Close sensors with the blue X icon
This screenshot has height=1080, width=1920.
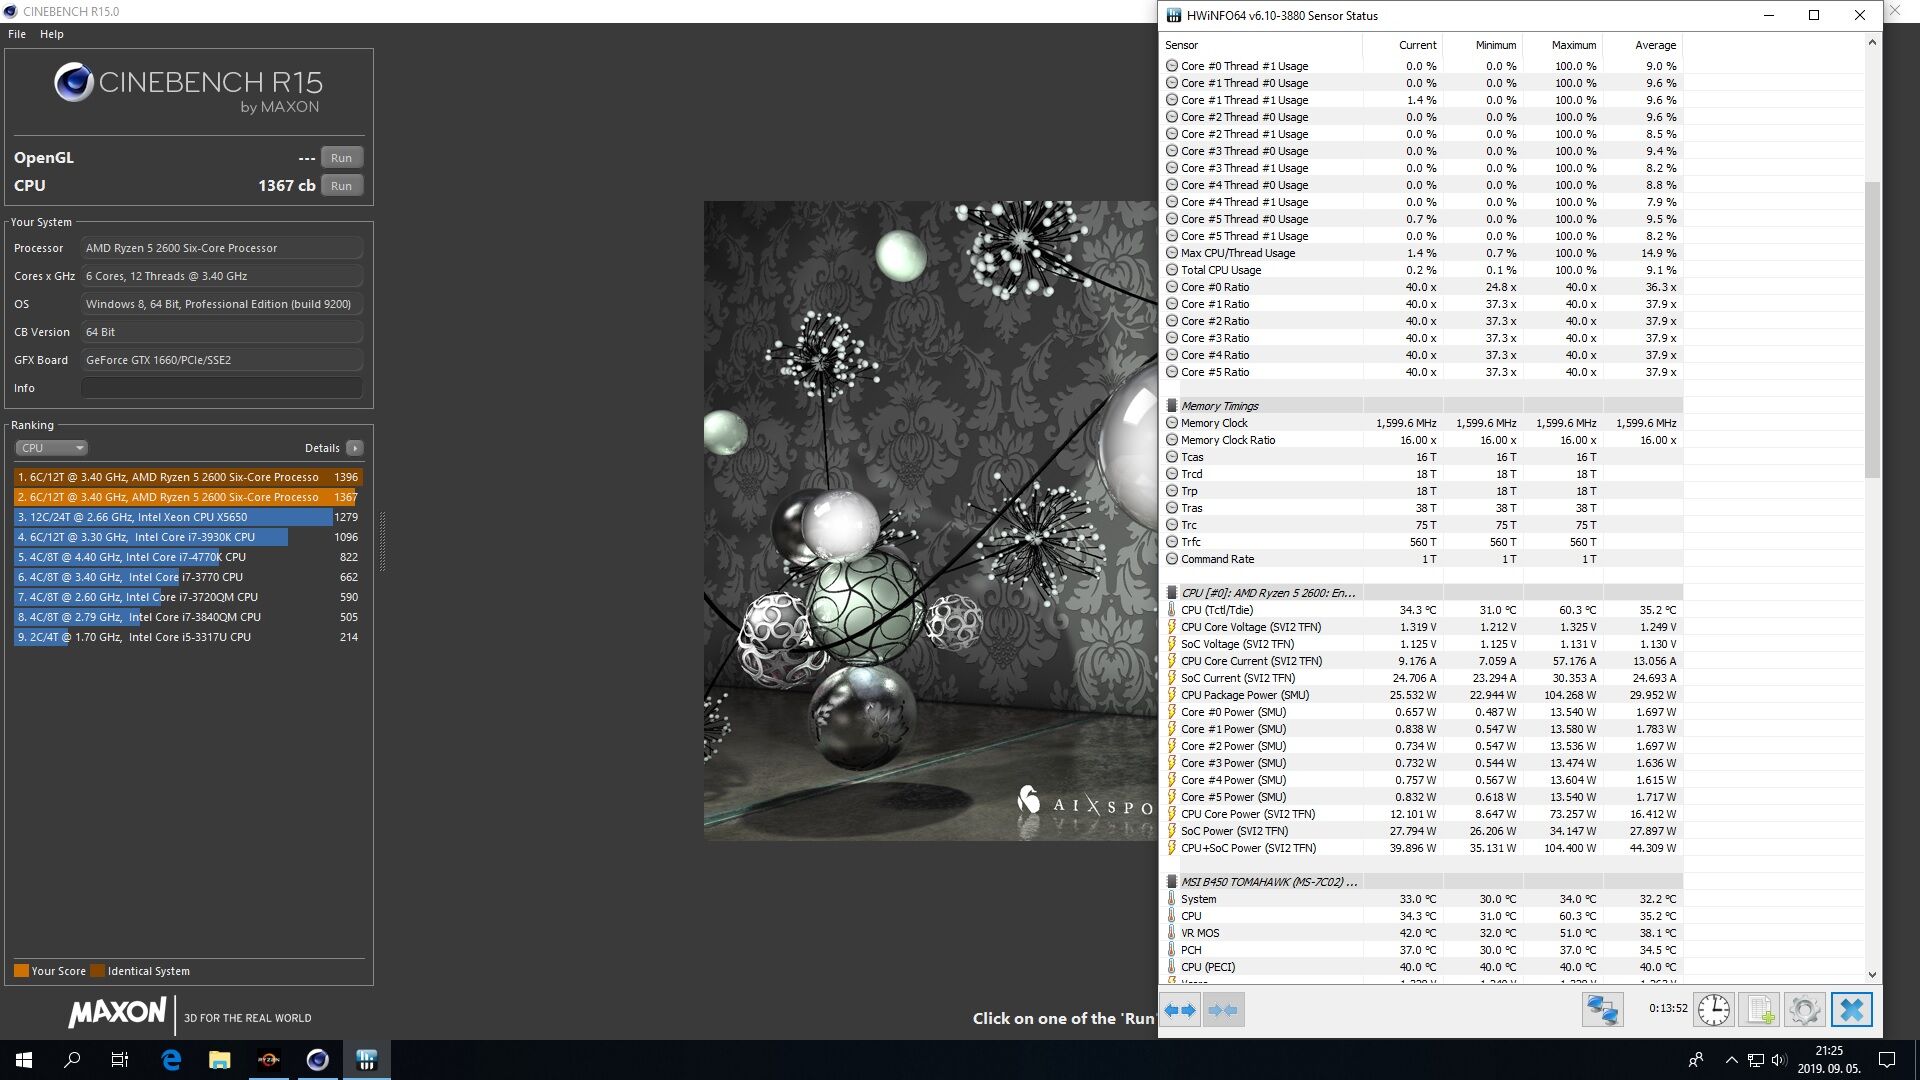click(x=1851, y=1010)
